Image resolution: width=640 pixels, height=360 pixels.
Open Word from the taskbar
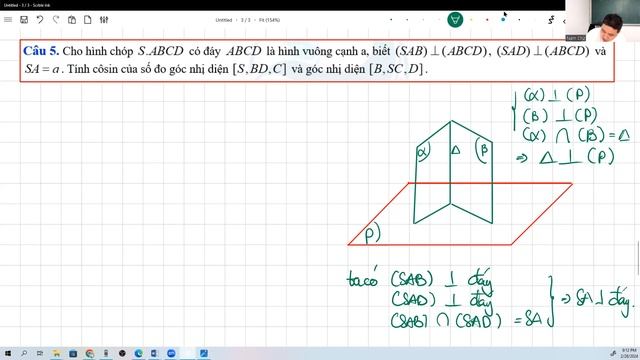[155, 353]
